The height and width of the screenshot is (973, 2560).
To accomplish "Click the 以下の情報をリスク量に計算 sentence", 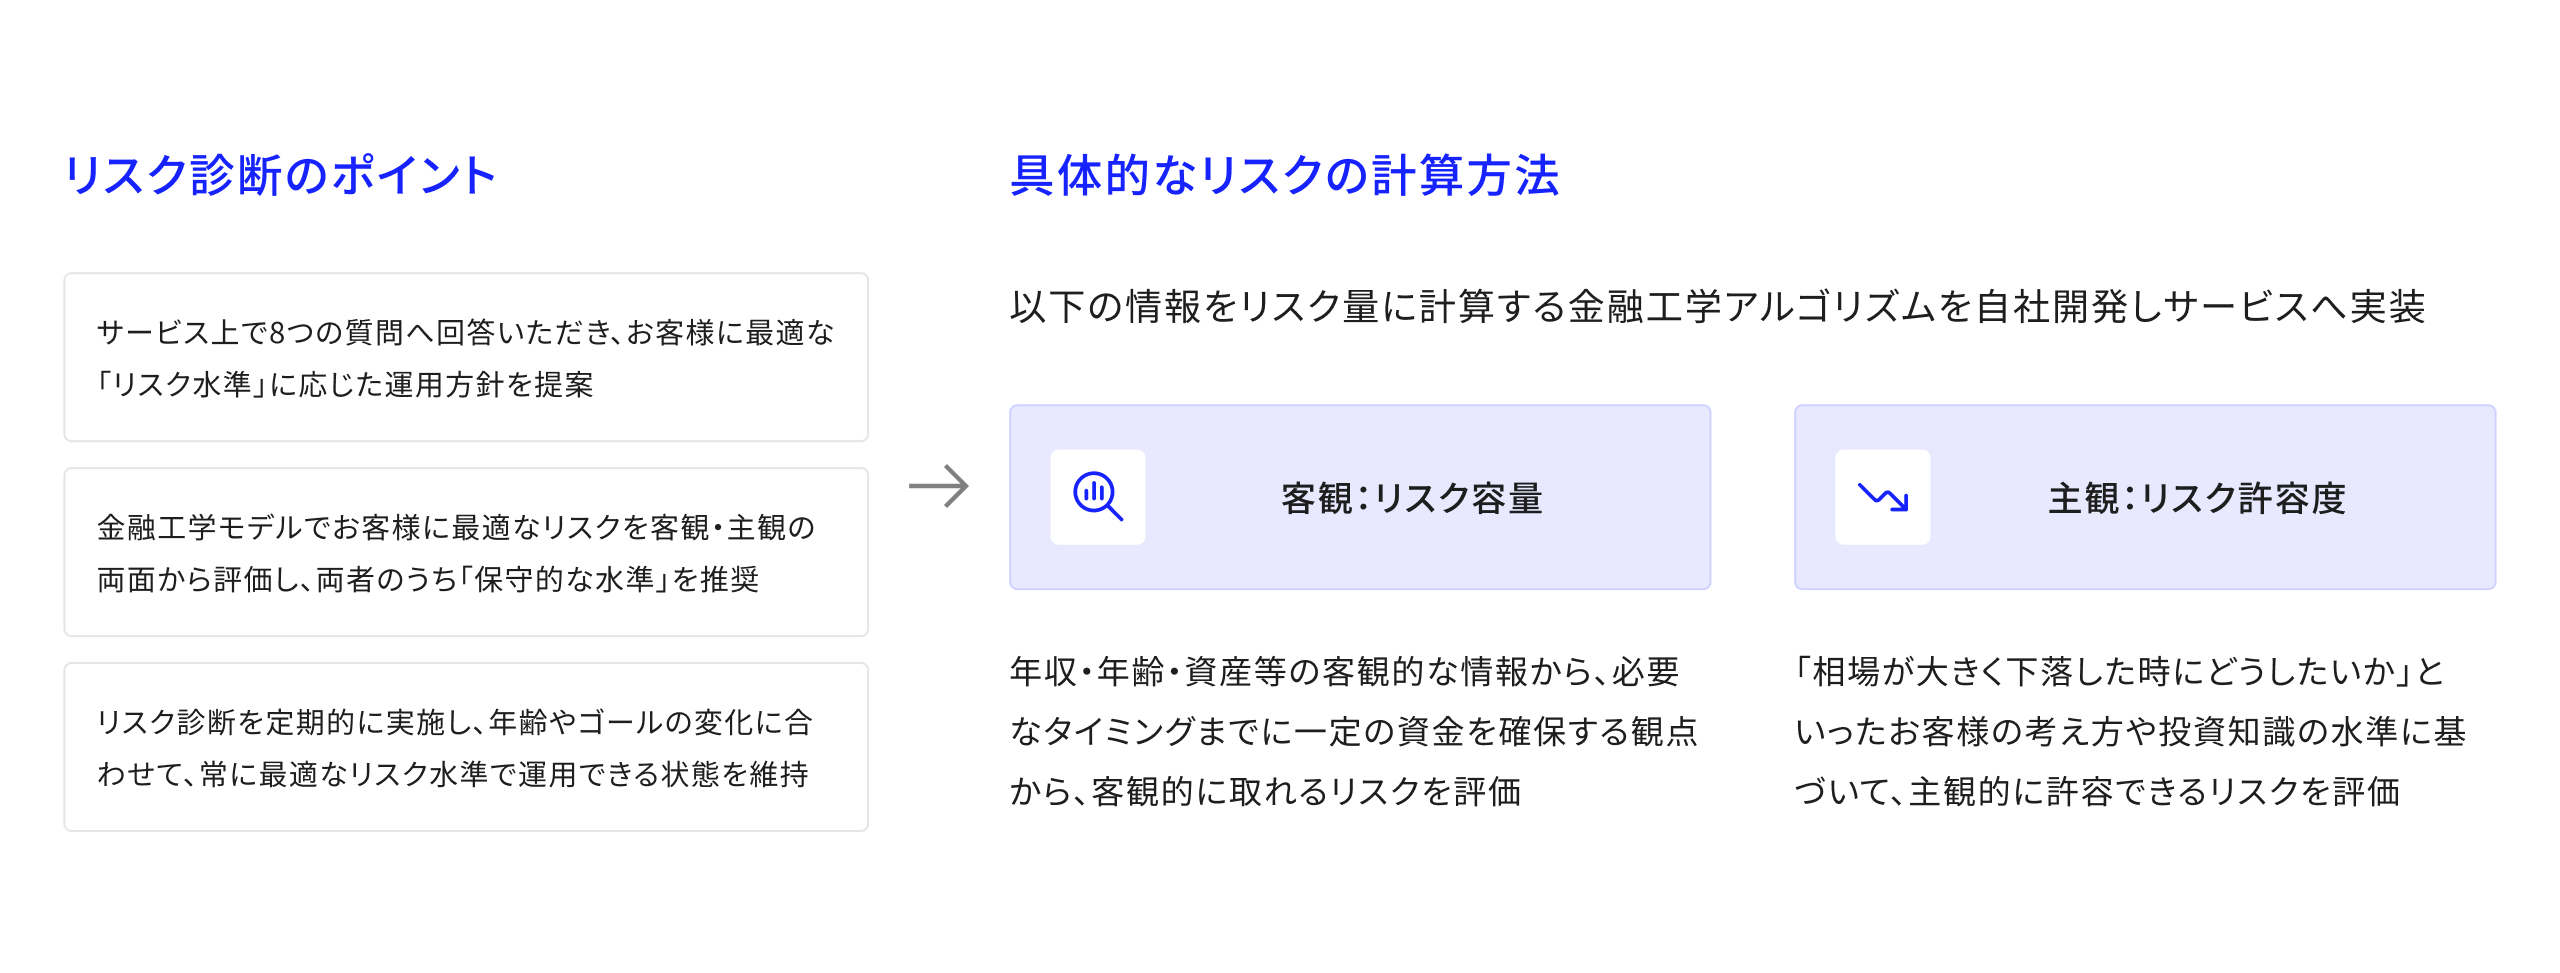I will click(1717, 307).
